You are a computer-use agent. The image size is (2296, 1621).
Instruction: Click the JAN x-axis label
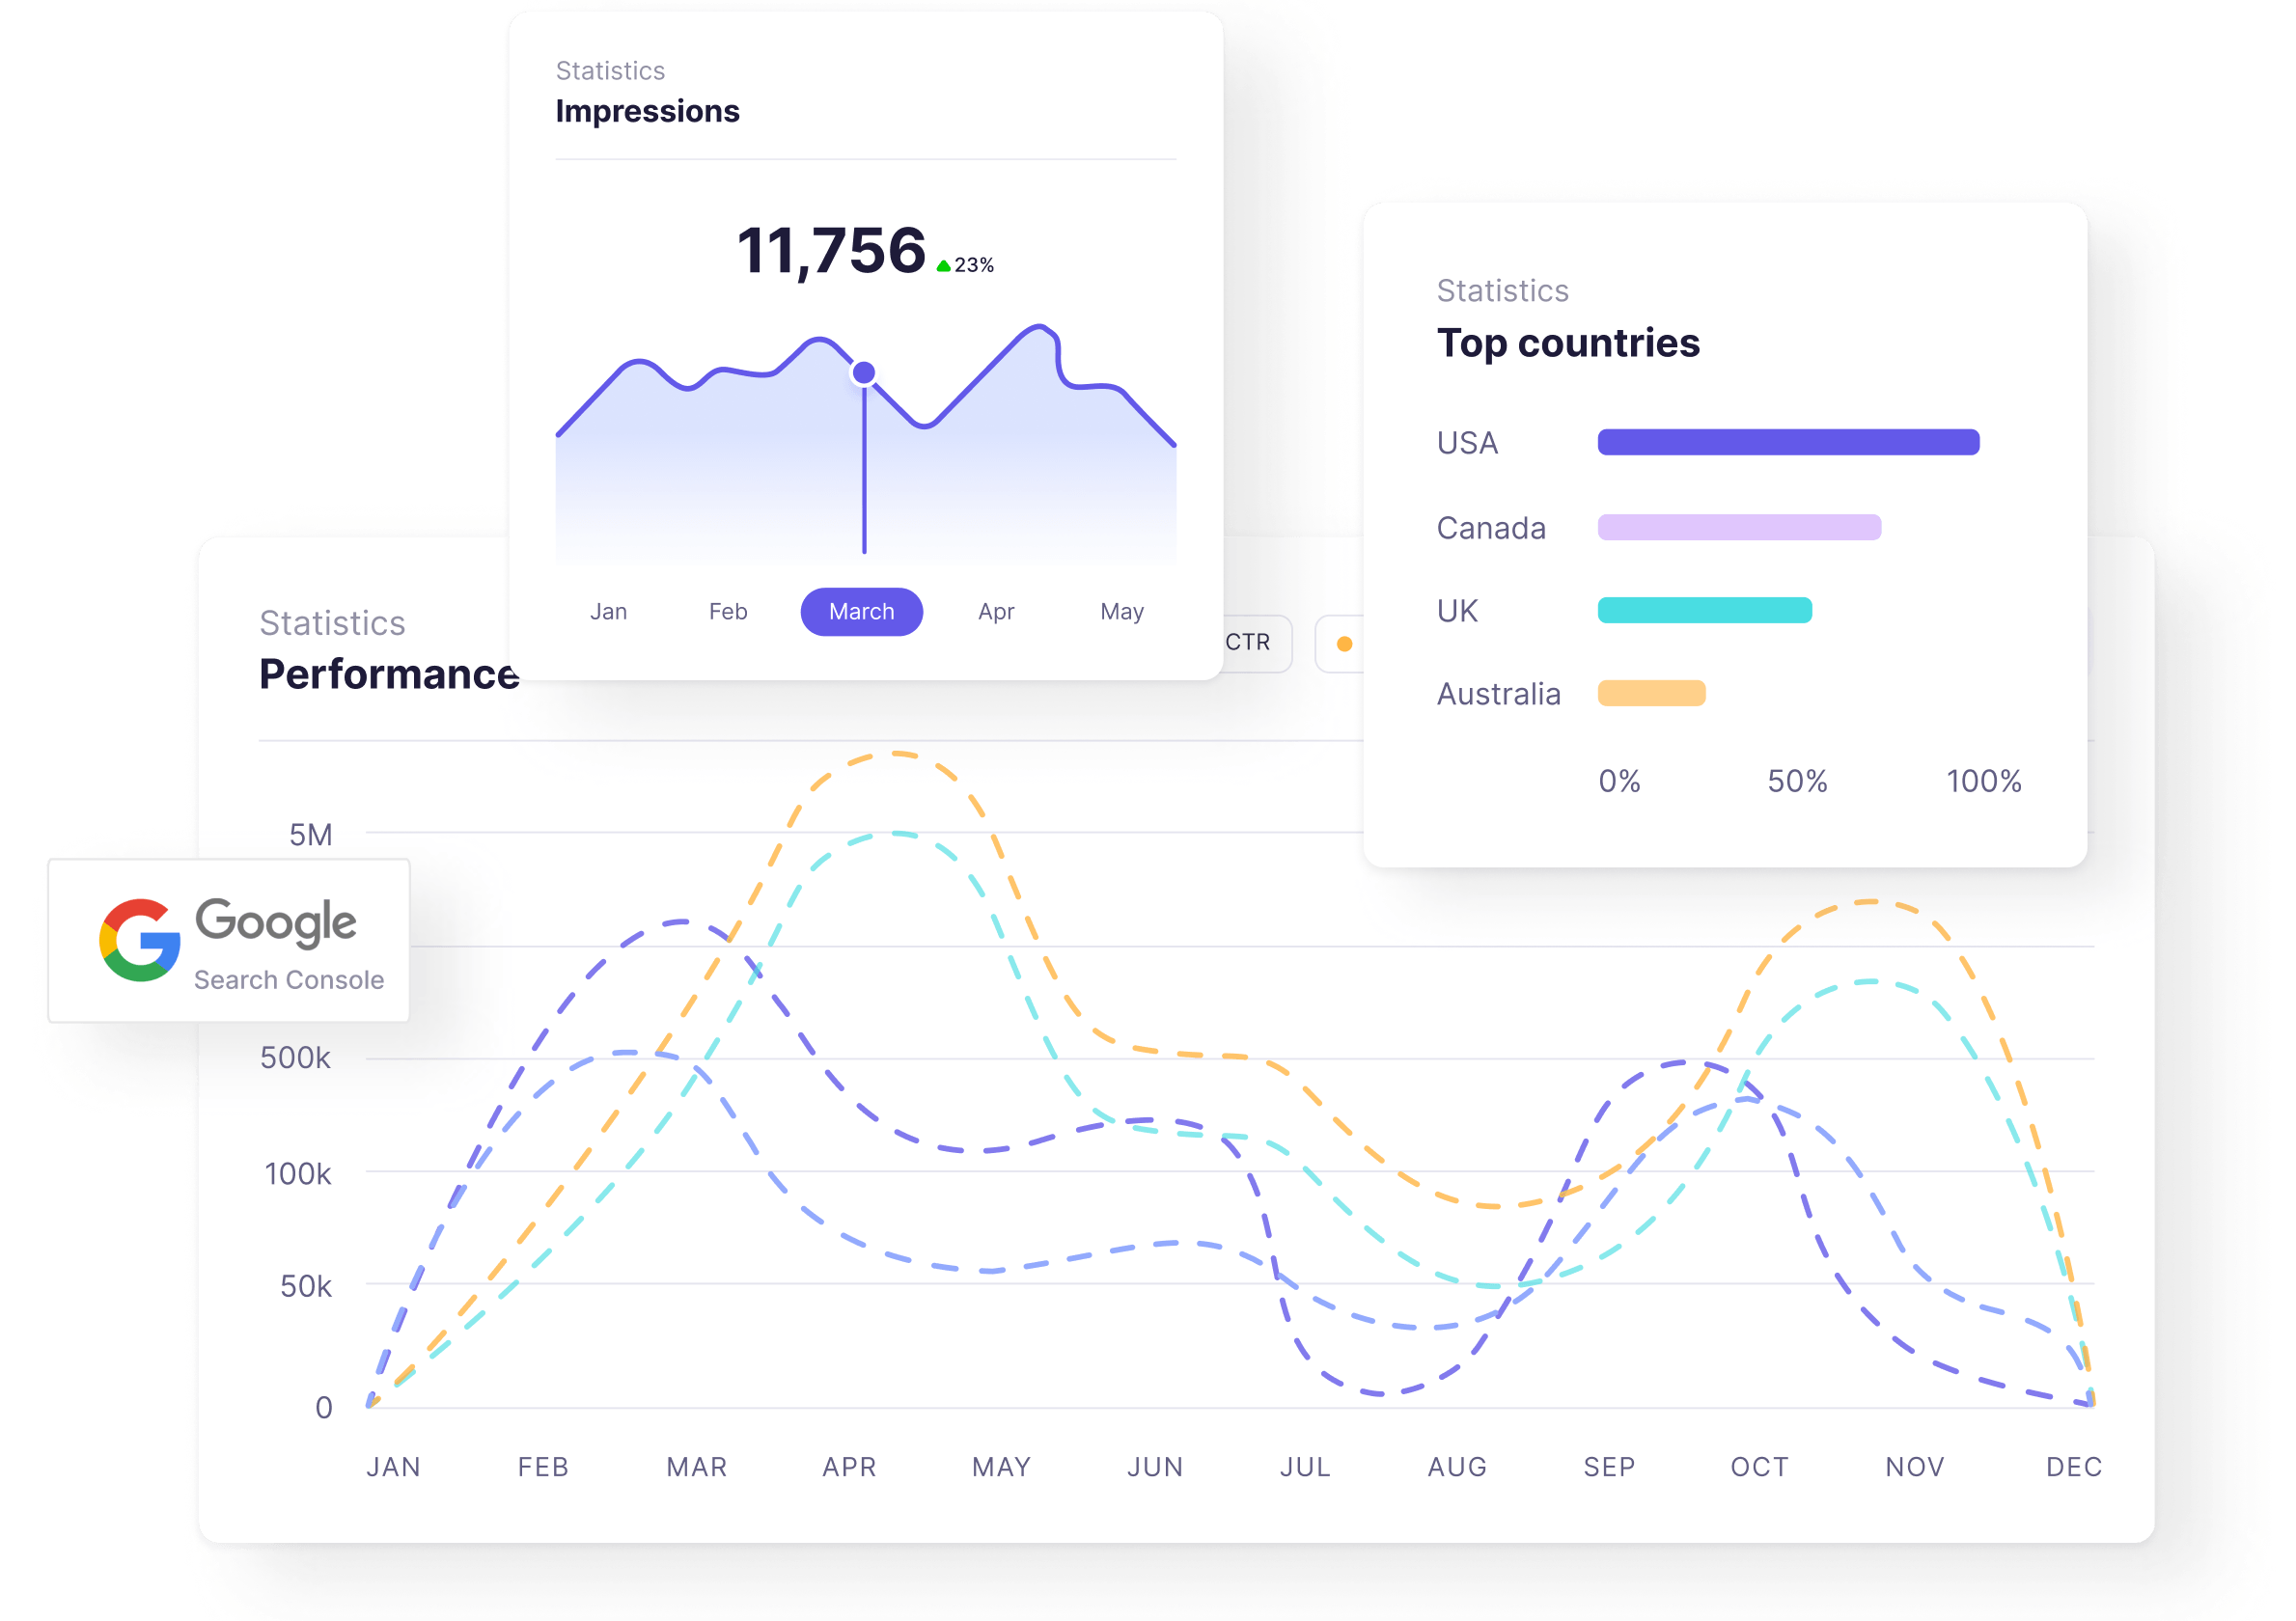393,1467
